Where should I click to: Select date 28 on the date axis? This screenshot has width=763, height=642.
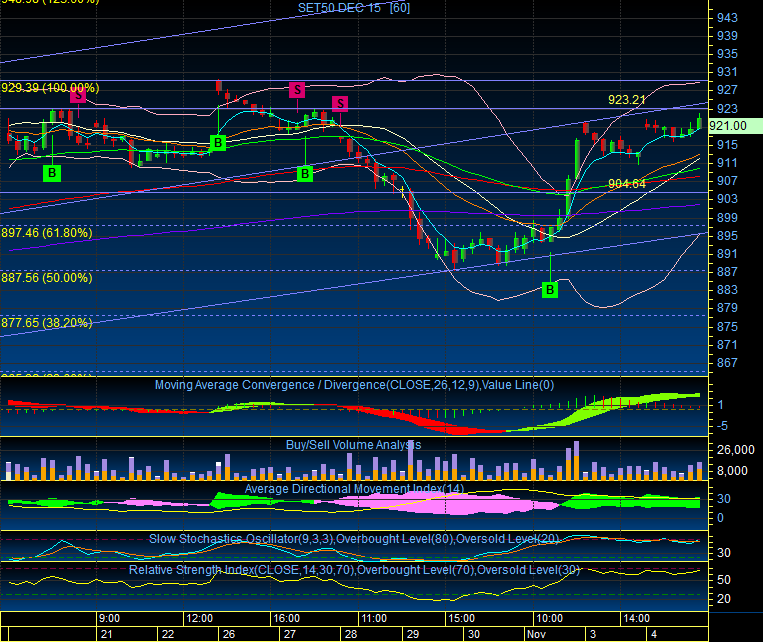(x=351, y=634)
